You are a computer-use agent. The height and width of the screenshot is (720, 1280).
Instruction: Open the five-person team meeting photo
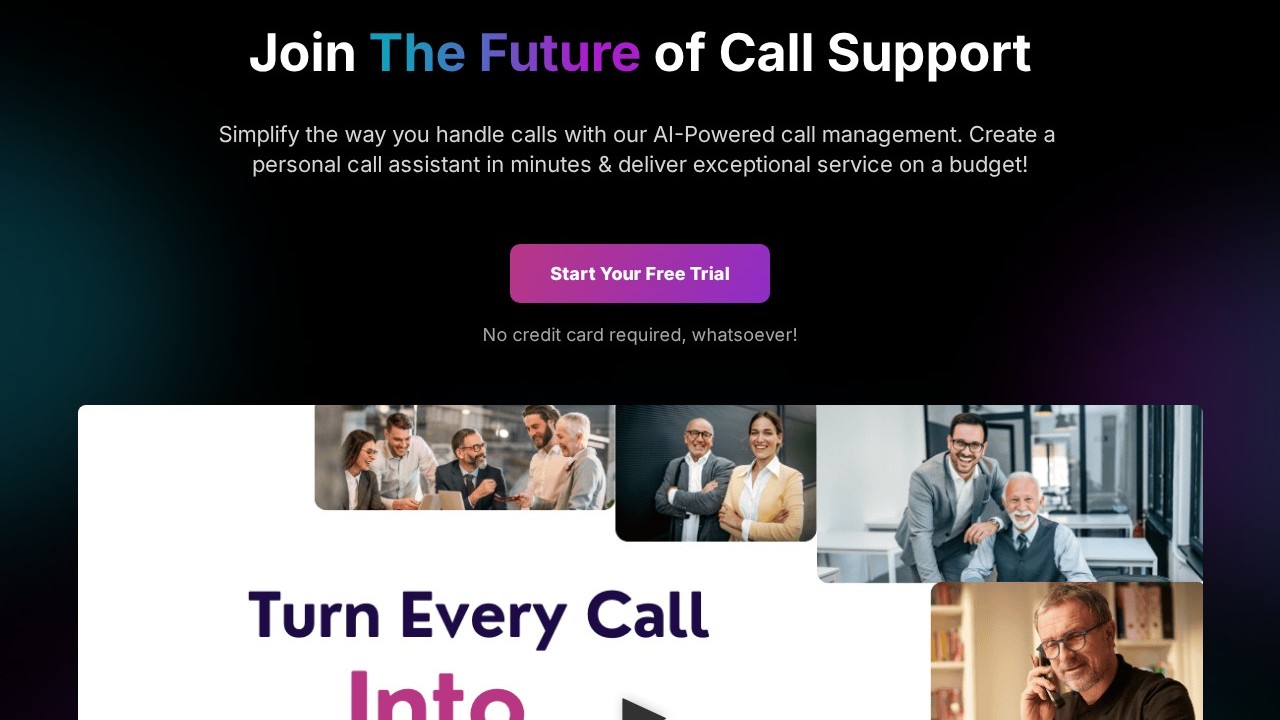465,457
